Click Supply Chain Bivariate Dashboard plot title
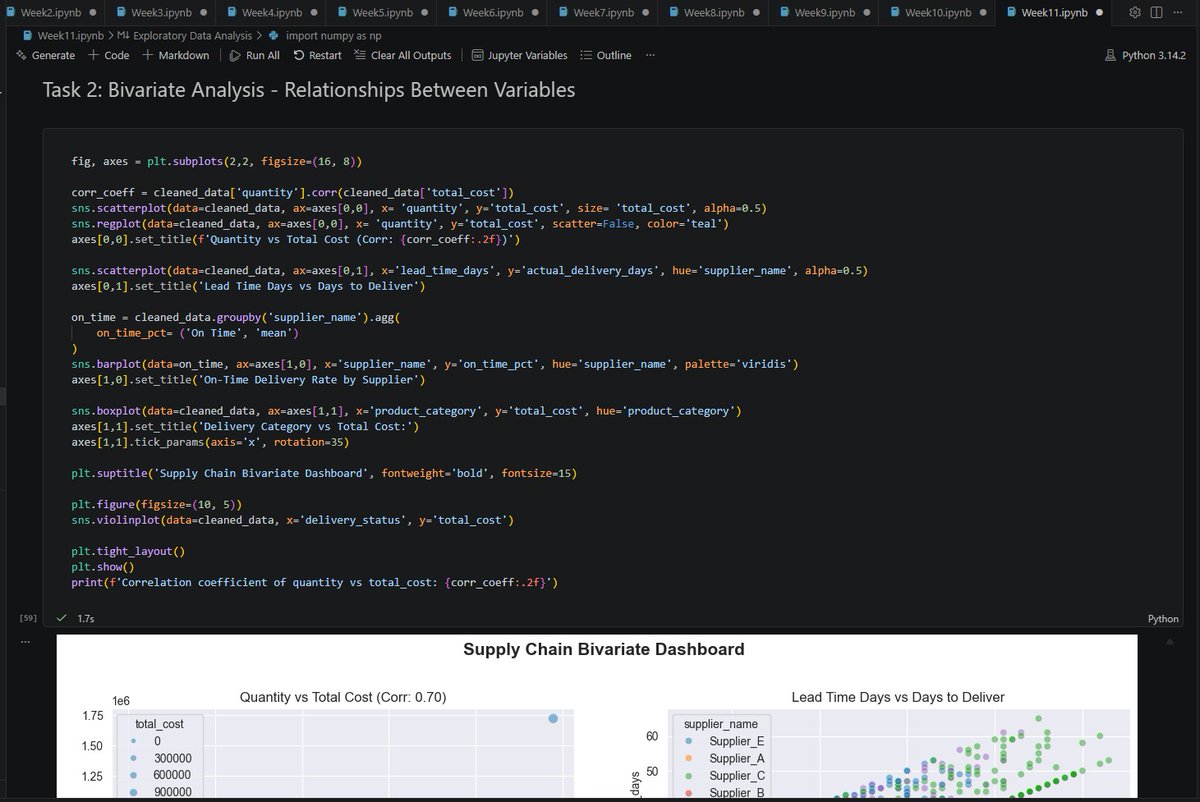 pos(604,650)
